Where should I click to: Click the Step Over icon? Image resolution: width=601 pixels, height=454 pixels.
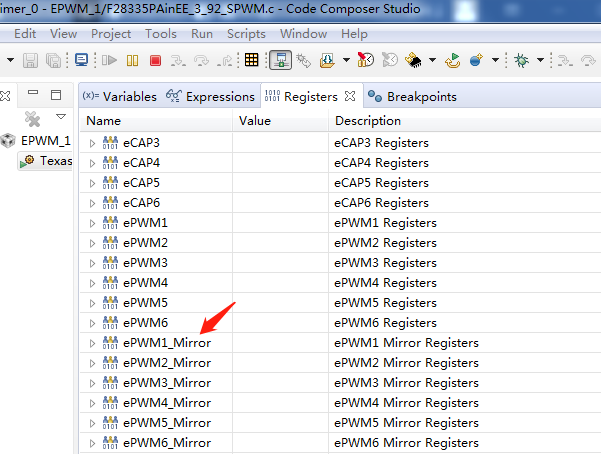(201, 61)
